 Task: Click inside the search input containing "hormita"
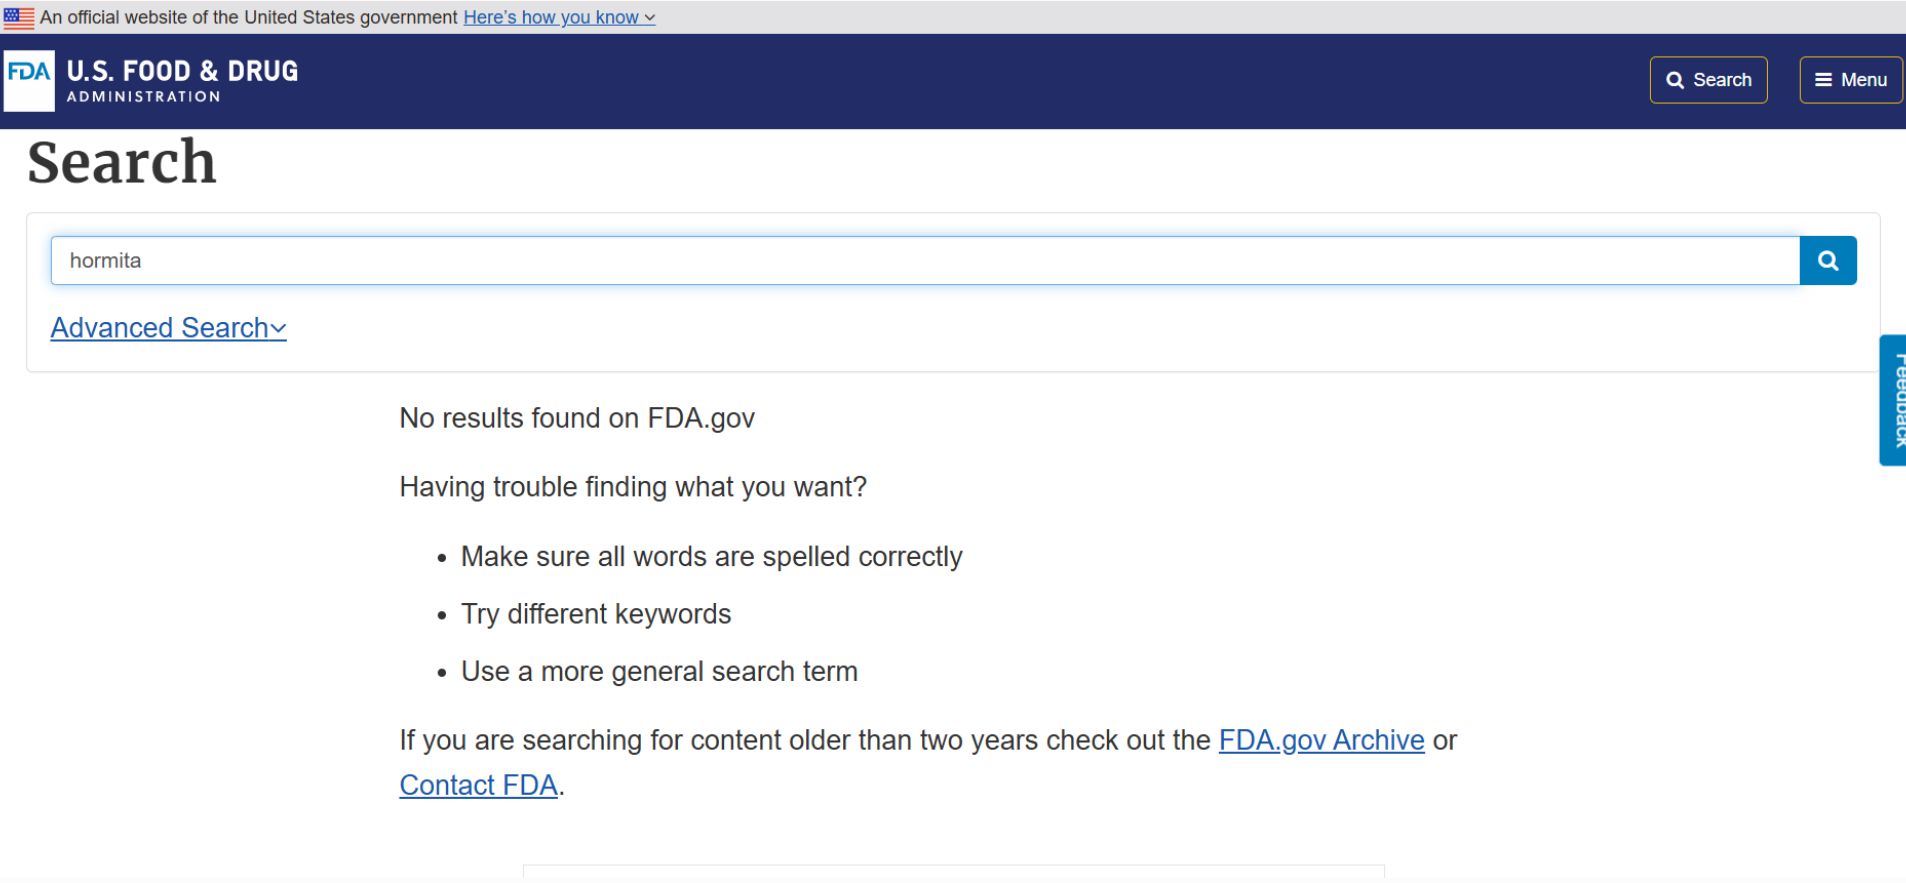600,260
